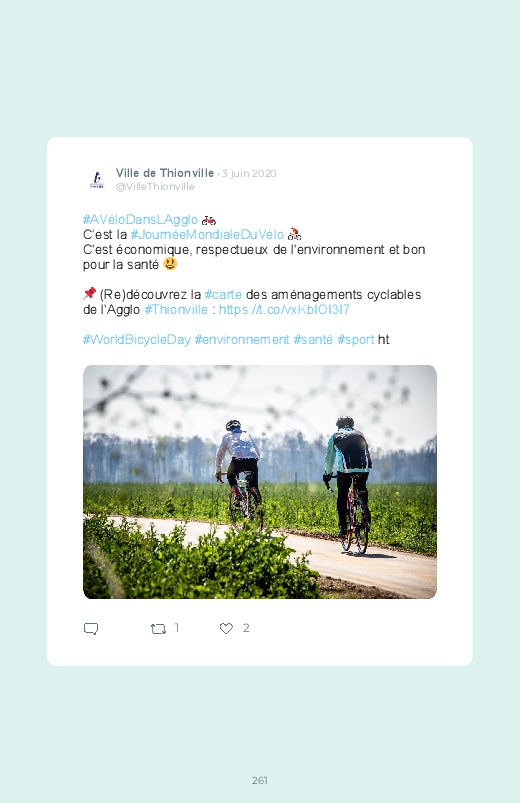Click the 3 juin 2020 date
This screenshot has width=520, height=803.
[249, 174]
